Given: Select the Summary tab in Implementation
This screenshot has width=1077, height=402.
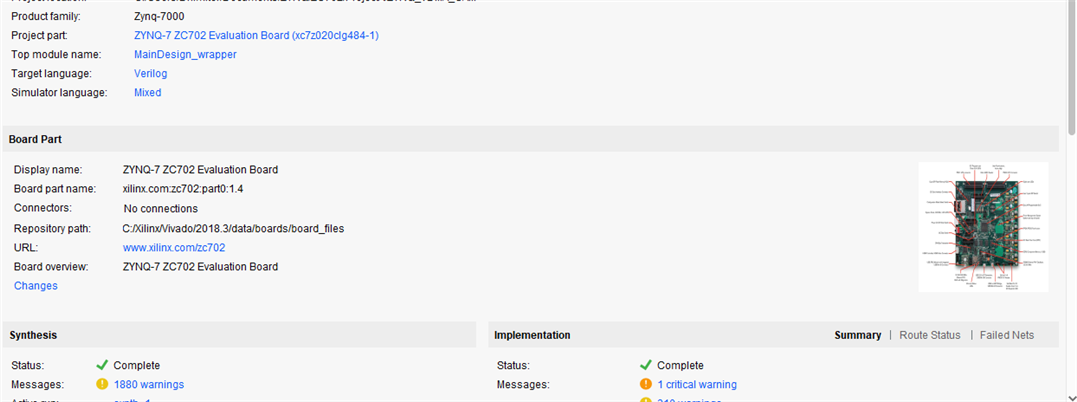Looking at the screenshot, I should click(x=857, y=335).
